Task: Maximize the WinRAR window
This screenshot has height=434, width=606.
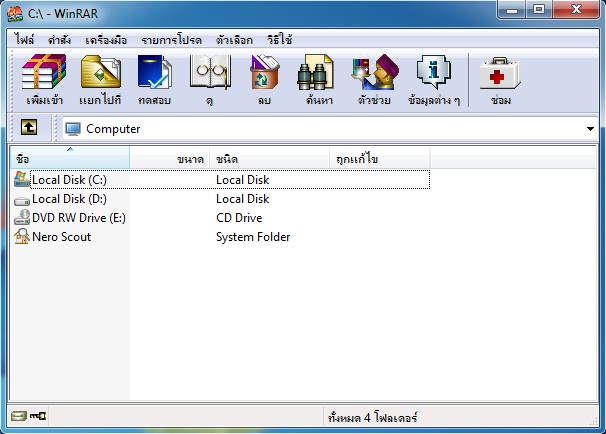Action: coord(539,10)
